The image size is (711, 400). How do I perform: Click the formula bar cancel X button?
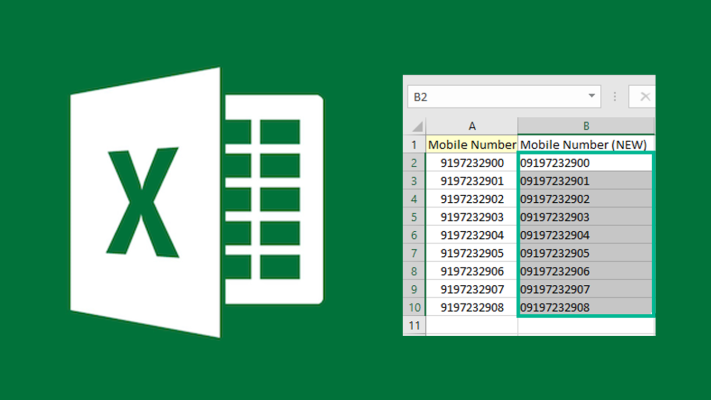click(x=644, y=97)
